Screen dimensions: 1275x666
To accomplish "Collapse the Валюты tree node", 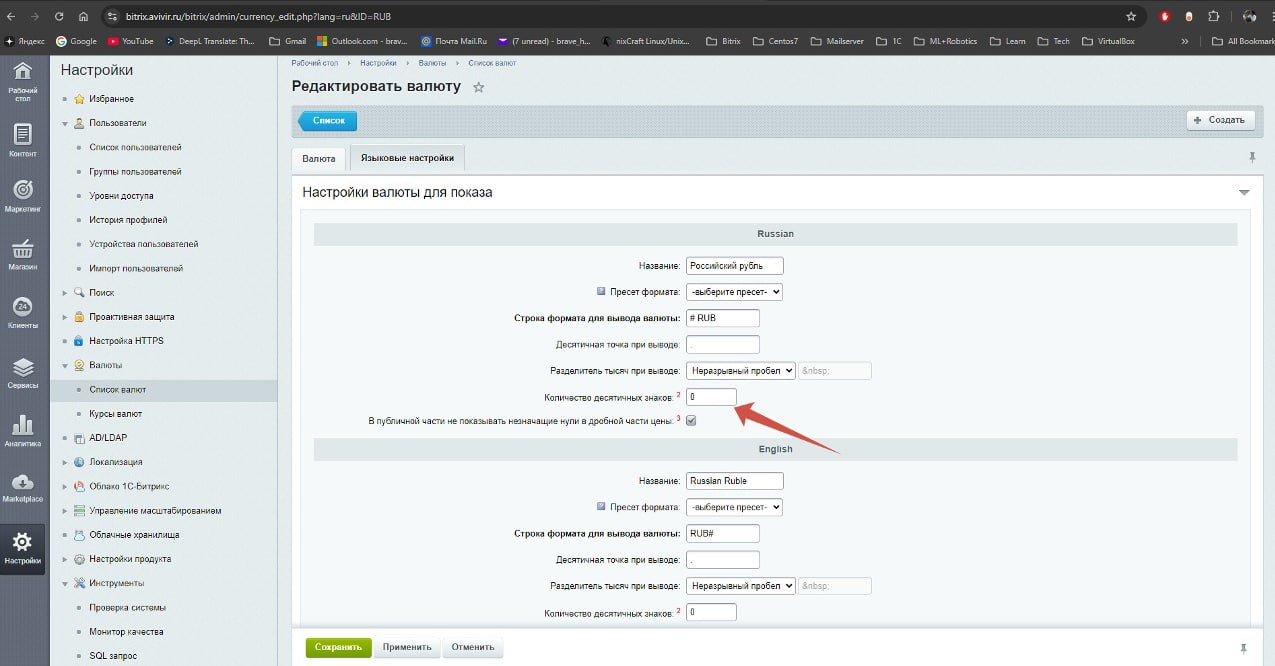I will point(66,366).
